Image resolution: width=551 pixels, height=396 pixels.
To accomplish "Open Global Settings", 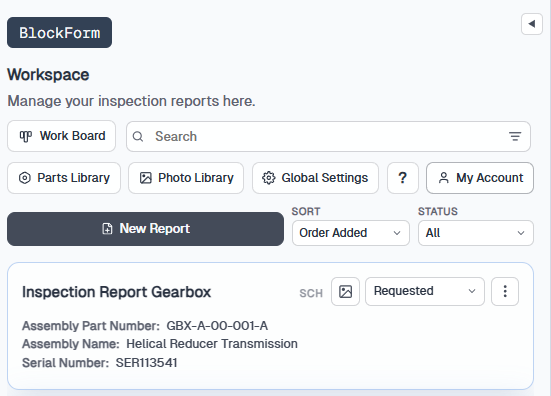I will [315, 178].
